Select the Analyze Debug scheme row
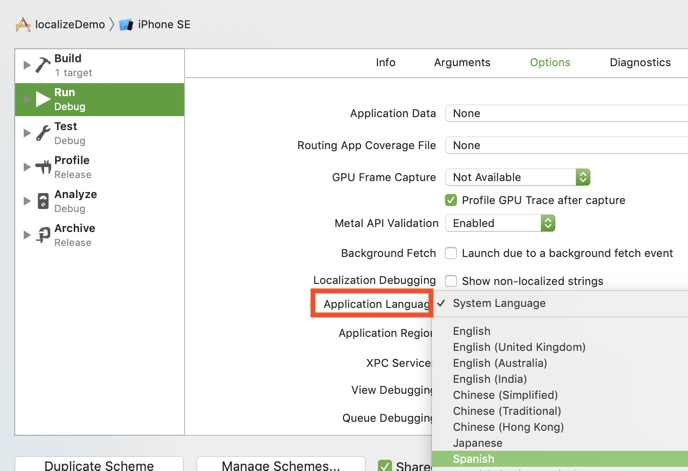 [100, 201]
